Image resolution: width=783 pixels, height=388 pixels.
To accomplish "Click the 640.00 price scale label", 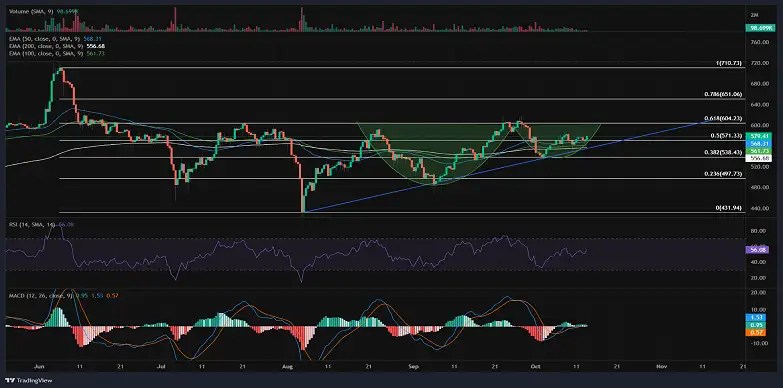I will pos(759,105).
